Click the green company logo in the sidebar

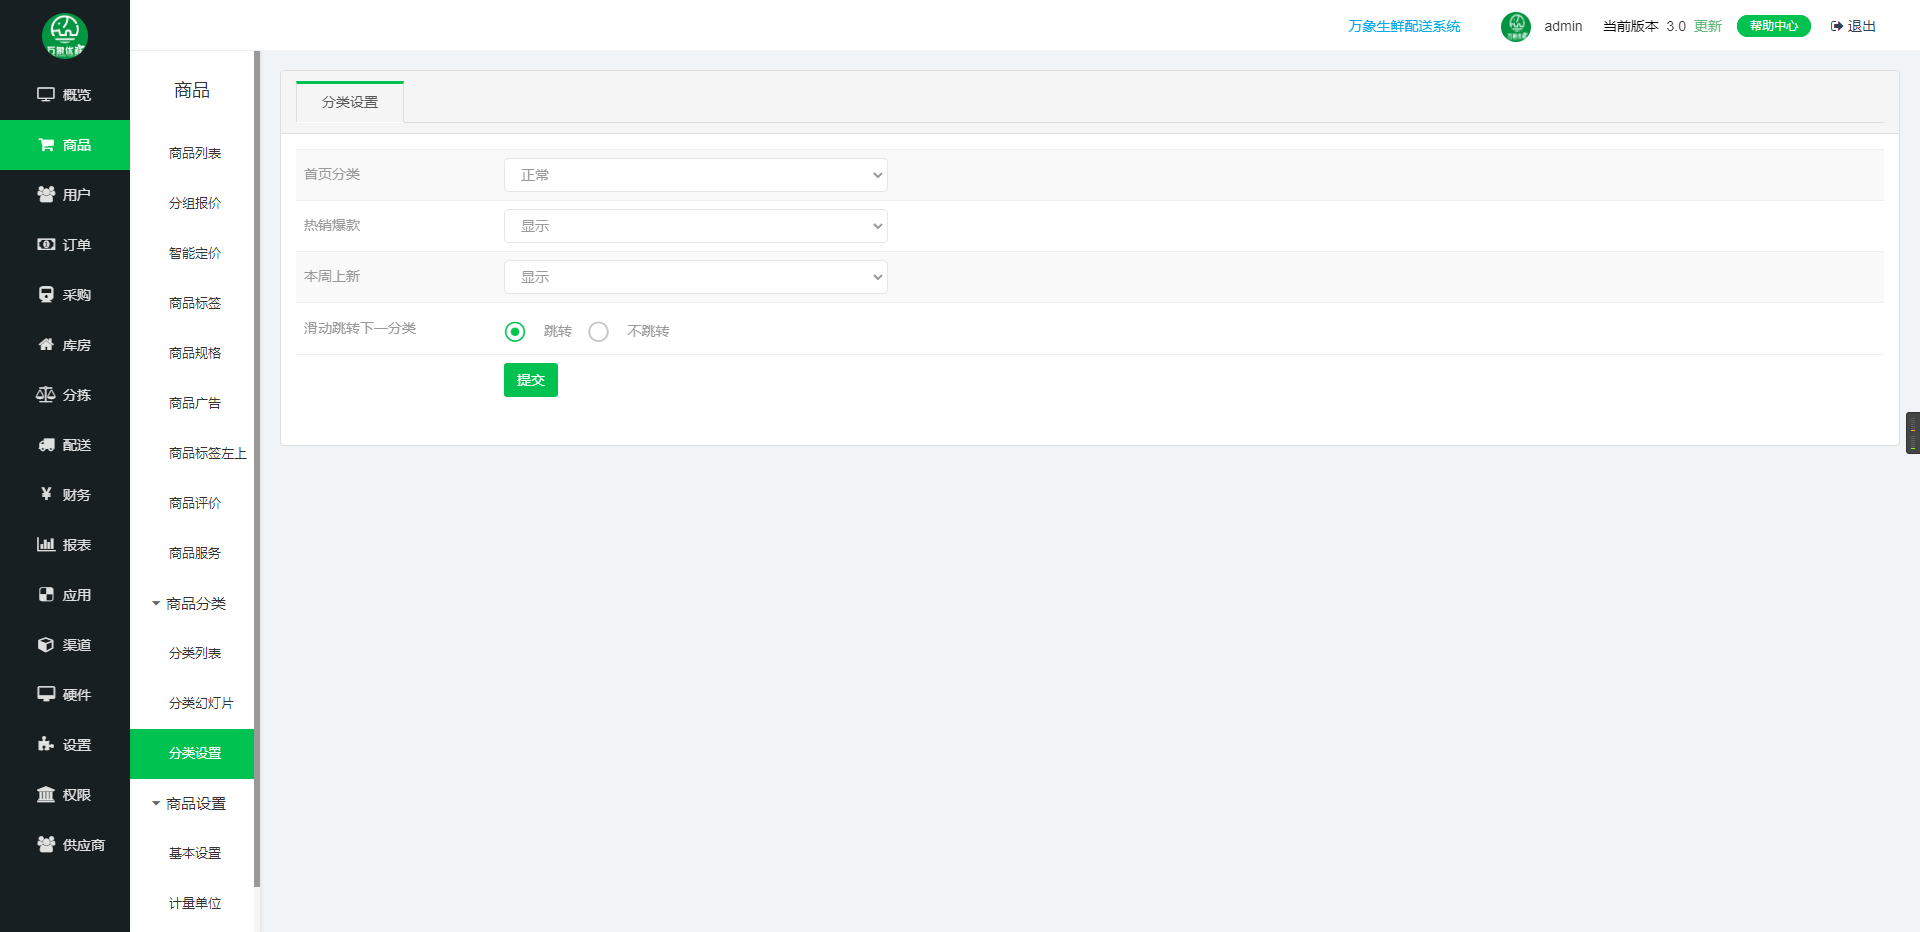[x=65, y=36]
